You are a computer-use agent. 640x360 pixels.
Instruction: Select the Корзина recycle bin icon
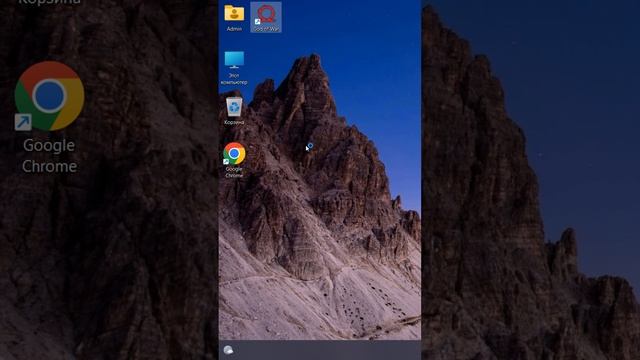tap(234, 107)
